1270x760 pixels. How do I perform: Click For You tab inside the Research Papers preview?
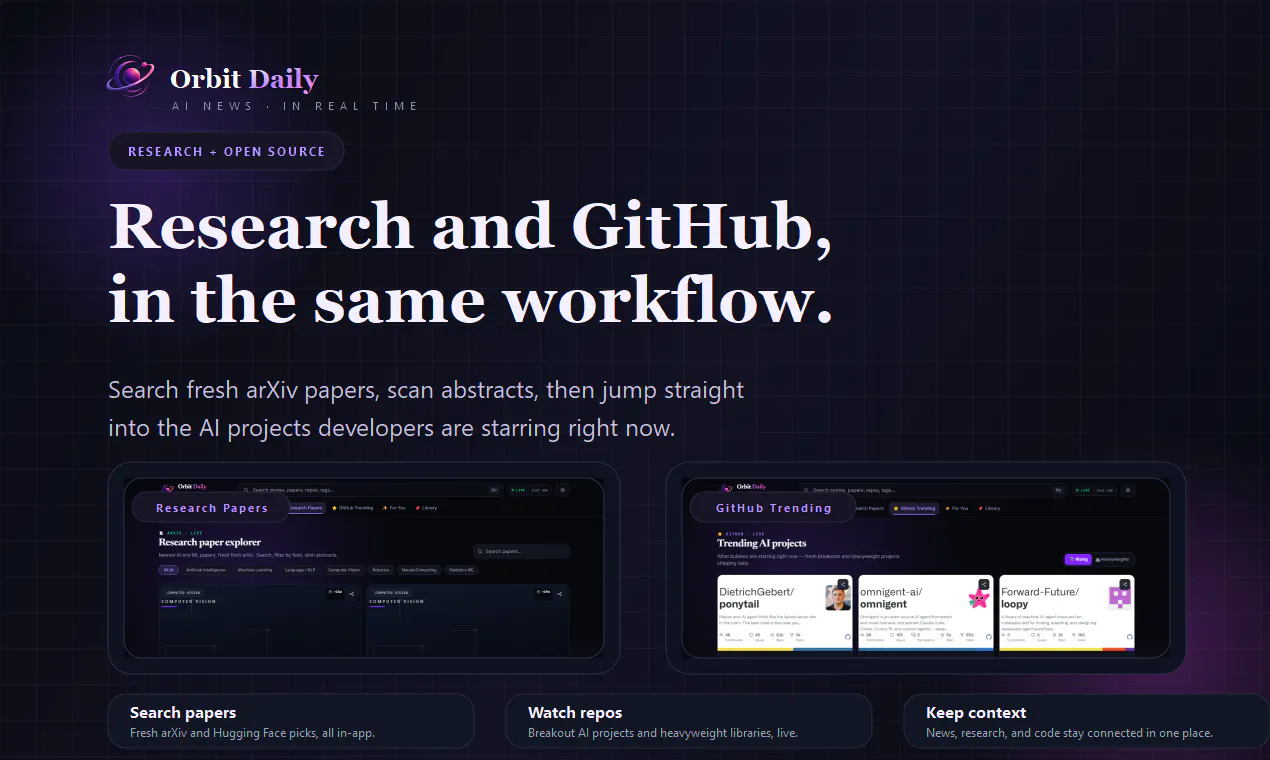tap(394, 508)
